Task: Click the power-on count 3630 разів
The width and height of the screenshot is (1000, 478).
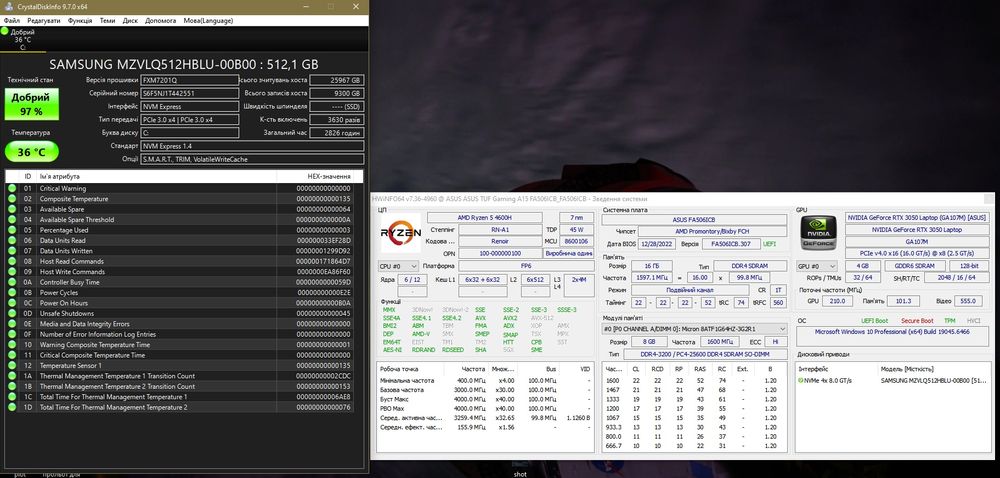Action: (x=337, y=119)
